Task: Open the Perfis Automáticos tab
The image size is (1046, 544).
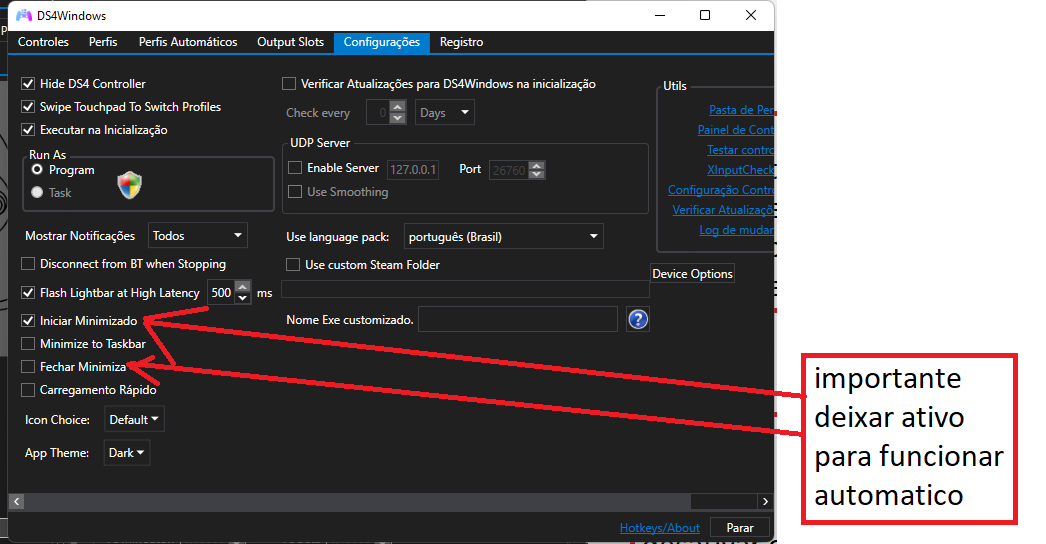Action: point(188,42)
